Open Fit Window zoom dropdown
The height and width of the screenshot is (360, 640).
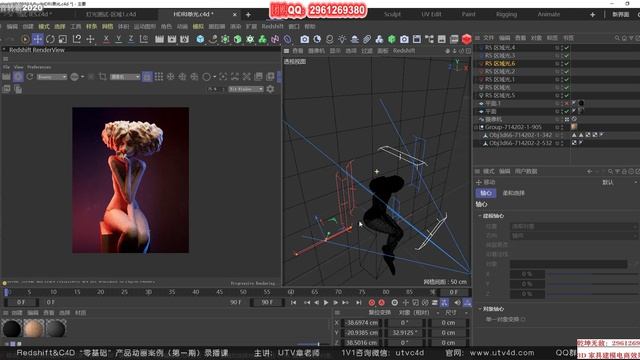pyautogui.click(x=246, y=89)
